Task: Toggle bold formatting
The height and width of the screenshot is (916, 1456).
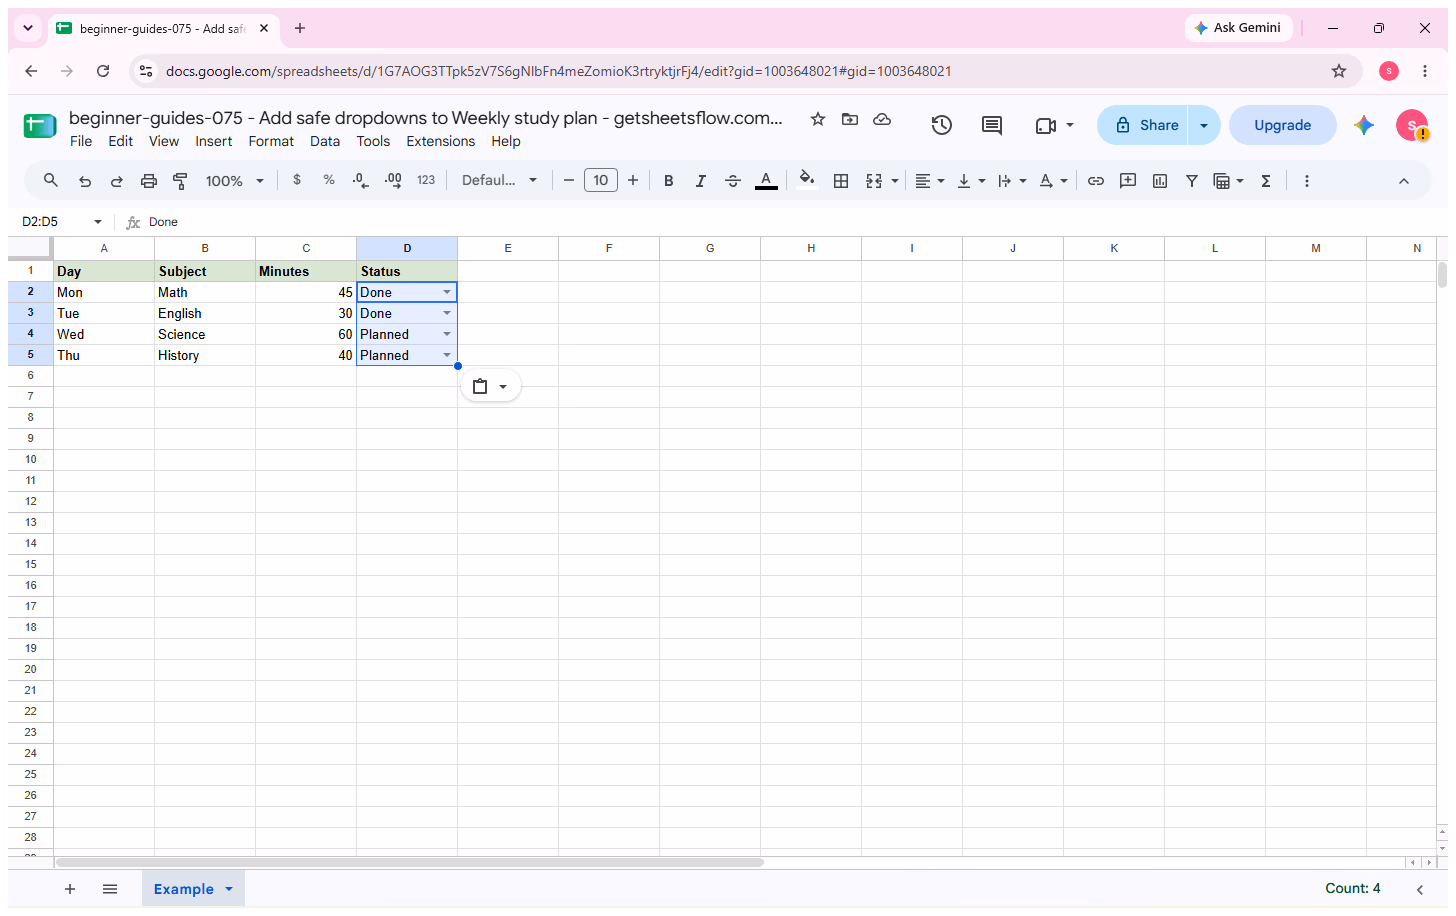Action: click(669, 181)
